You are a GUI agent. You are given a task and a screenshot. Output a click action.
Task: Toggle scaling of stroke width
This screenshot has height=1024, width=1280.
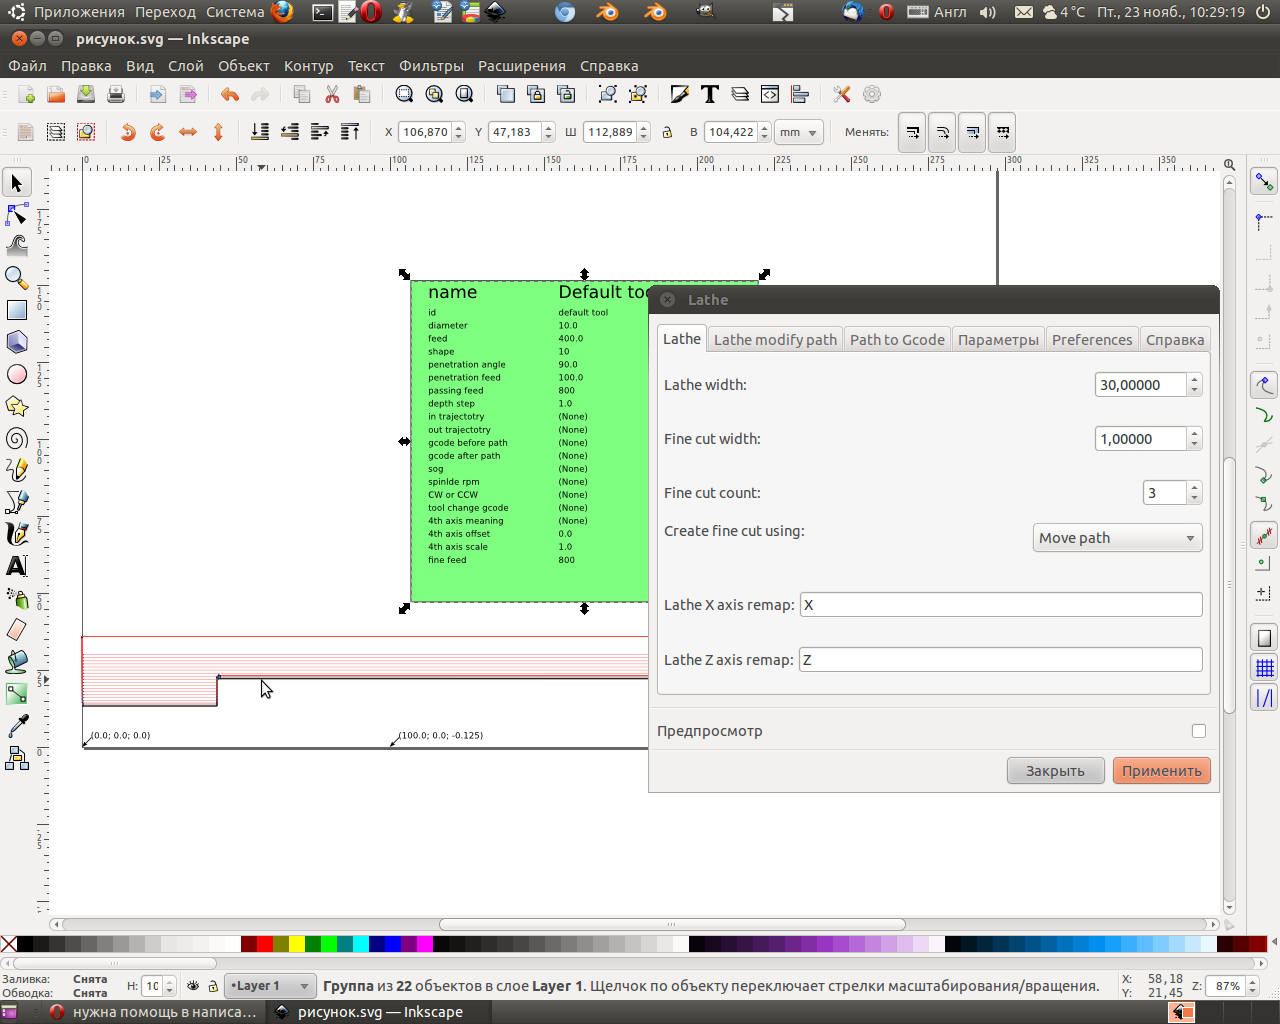(911, 132)
